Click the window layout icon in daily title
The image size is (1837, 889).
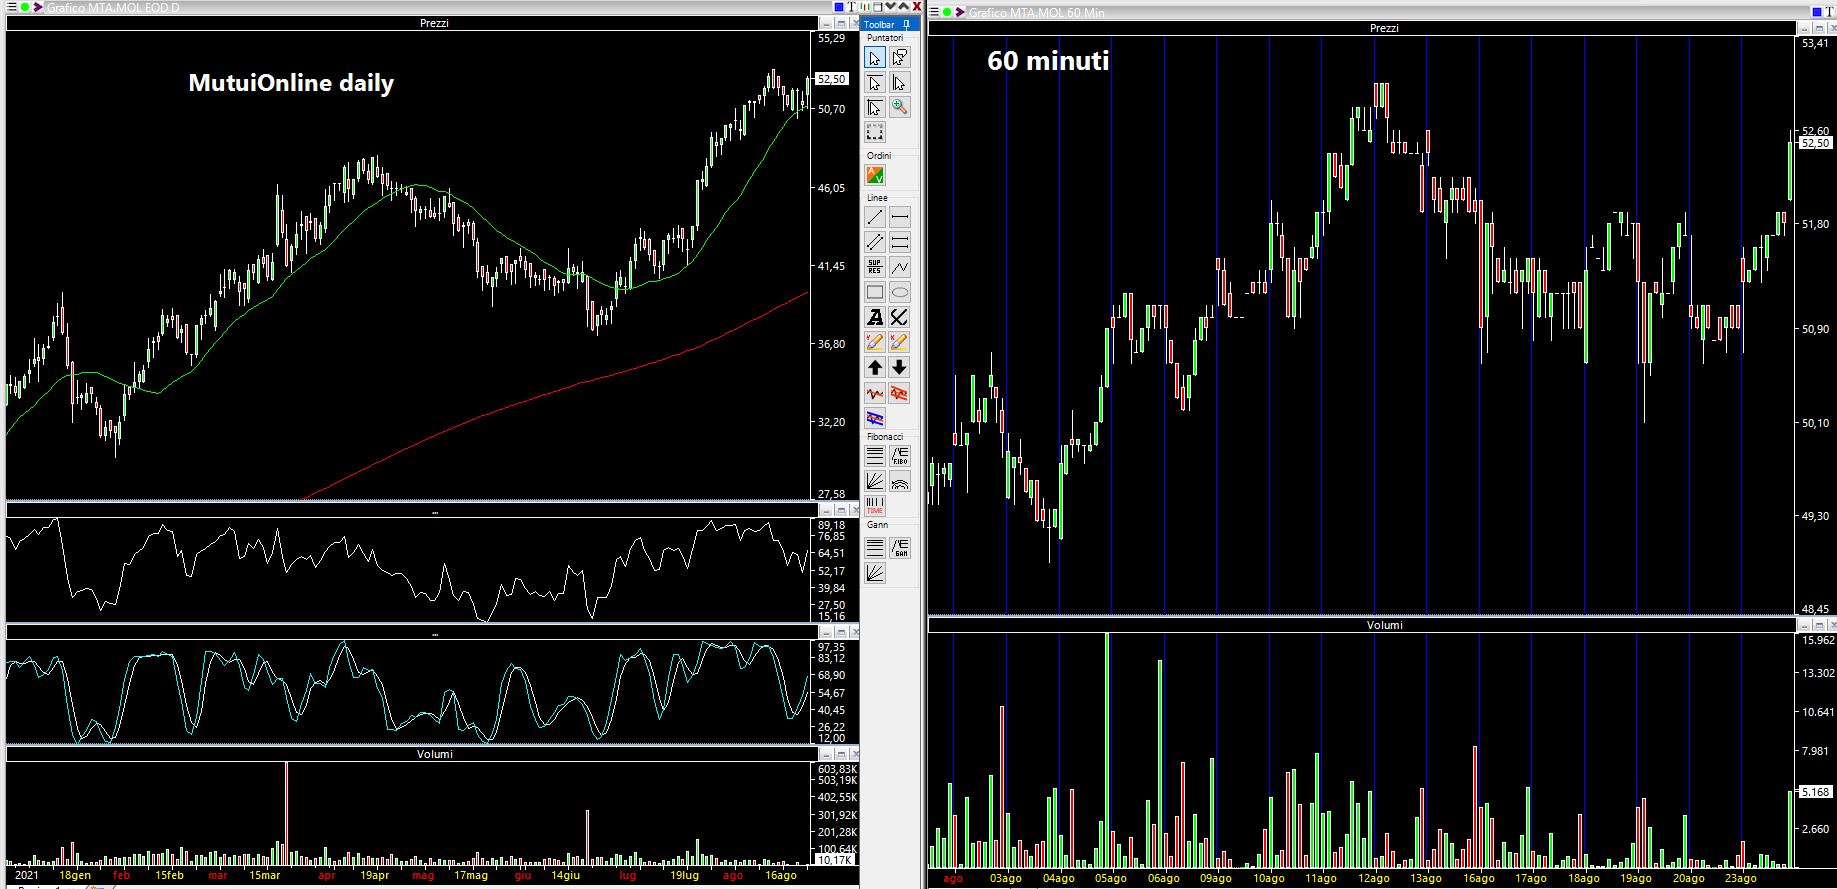tap(877, 7)
